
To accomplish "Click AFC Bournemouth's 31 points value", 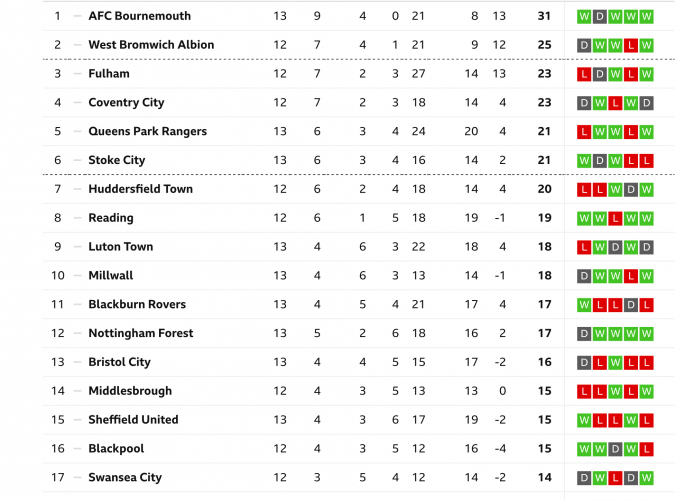I will pos(544,16).
